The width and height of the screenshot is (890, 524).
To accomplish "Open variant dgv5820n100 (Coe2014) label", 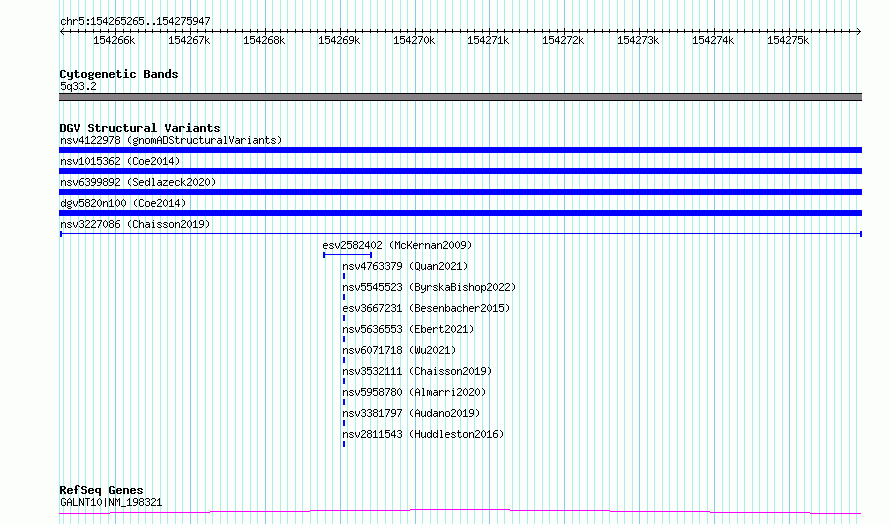I will 123,203.
